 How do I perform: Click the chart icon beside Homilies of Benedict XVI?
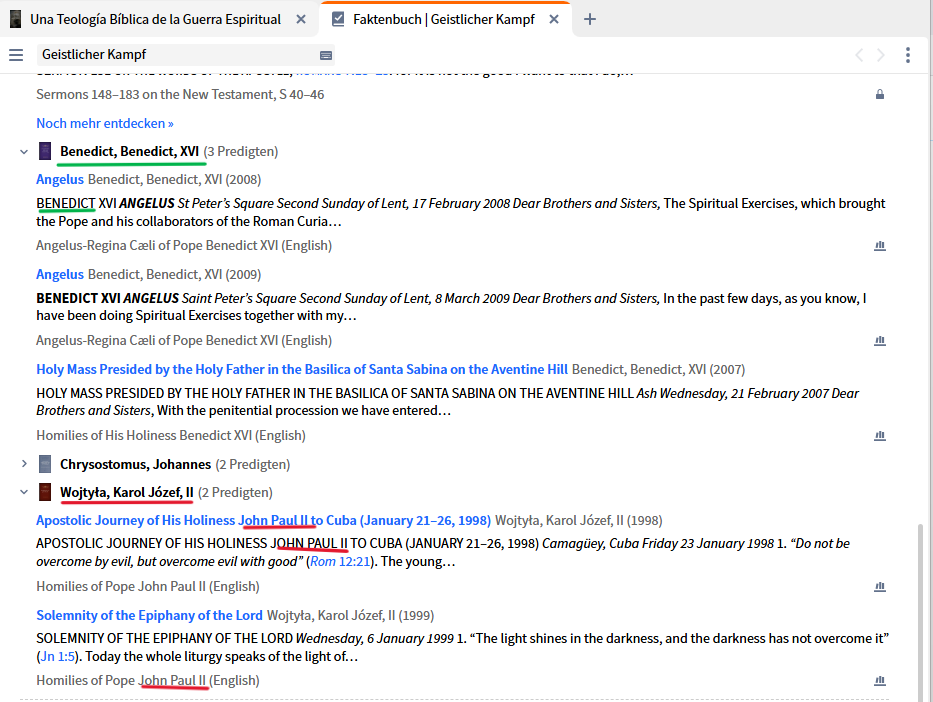coord(880,435)
